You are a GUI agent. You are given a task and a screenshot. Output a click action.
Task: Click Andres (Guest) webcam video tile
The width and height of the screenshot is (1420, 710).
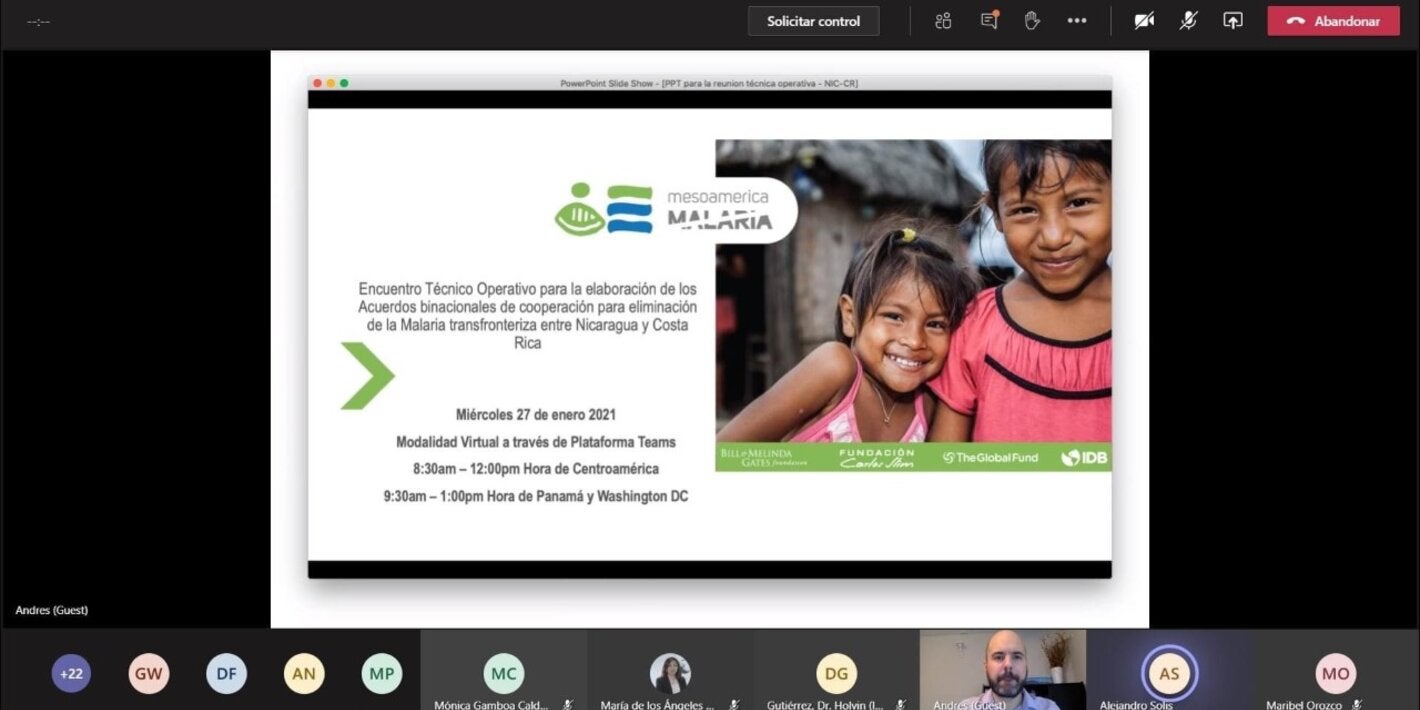click(x=1002, y=669)
